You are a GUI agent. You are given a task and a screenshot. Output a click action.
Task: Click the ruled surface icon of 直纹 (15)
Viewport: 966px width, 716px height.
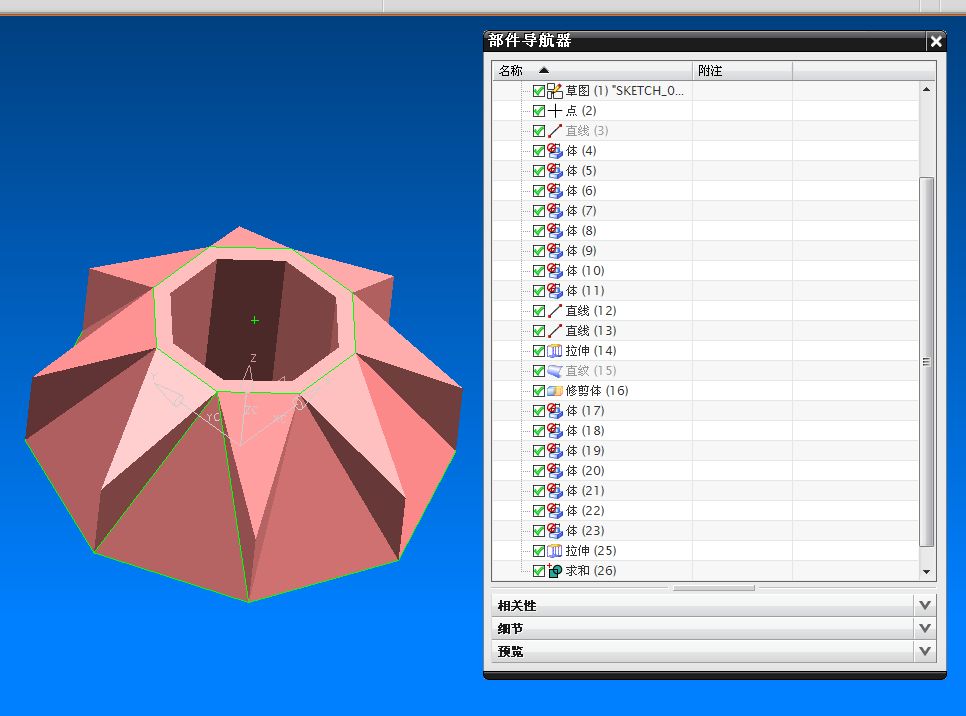[x=554, y=371]
